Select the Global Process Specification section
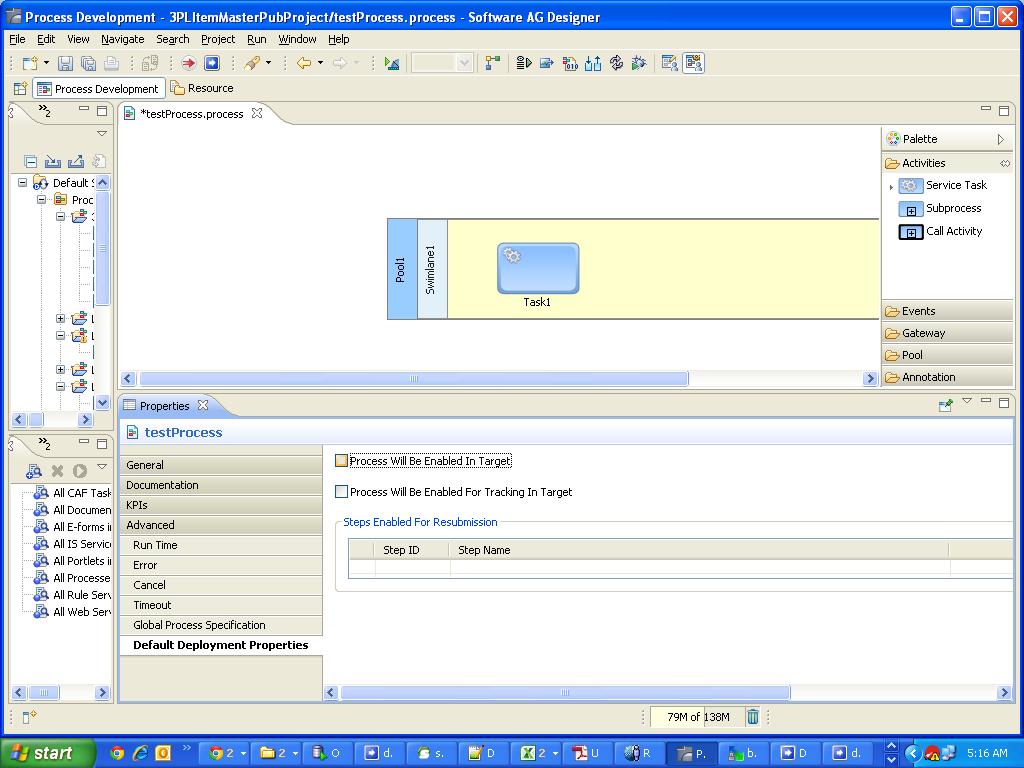1024x768 pixels. pos(221,625)
